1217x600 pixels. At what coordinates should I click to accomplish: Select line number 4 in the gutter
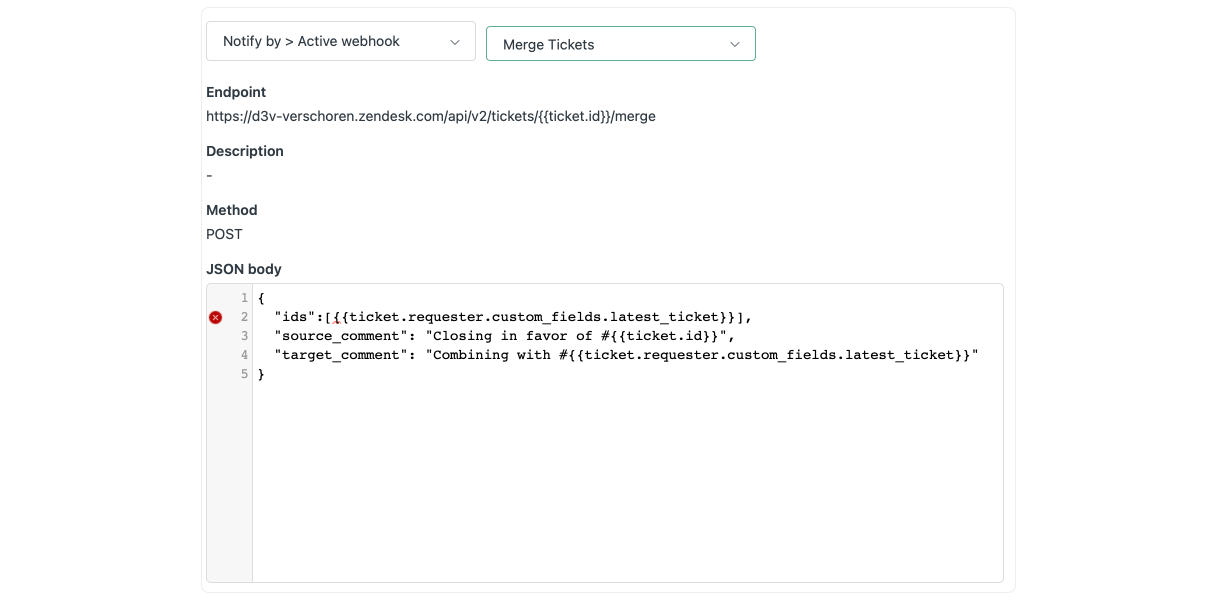click(244, 355)
